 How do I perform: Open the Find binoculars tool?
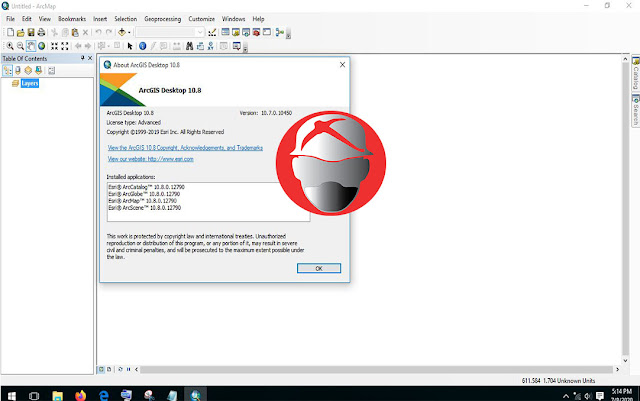[x=189, y=46]
